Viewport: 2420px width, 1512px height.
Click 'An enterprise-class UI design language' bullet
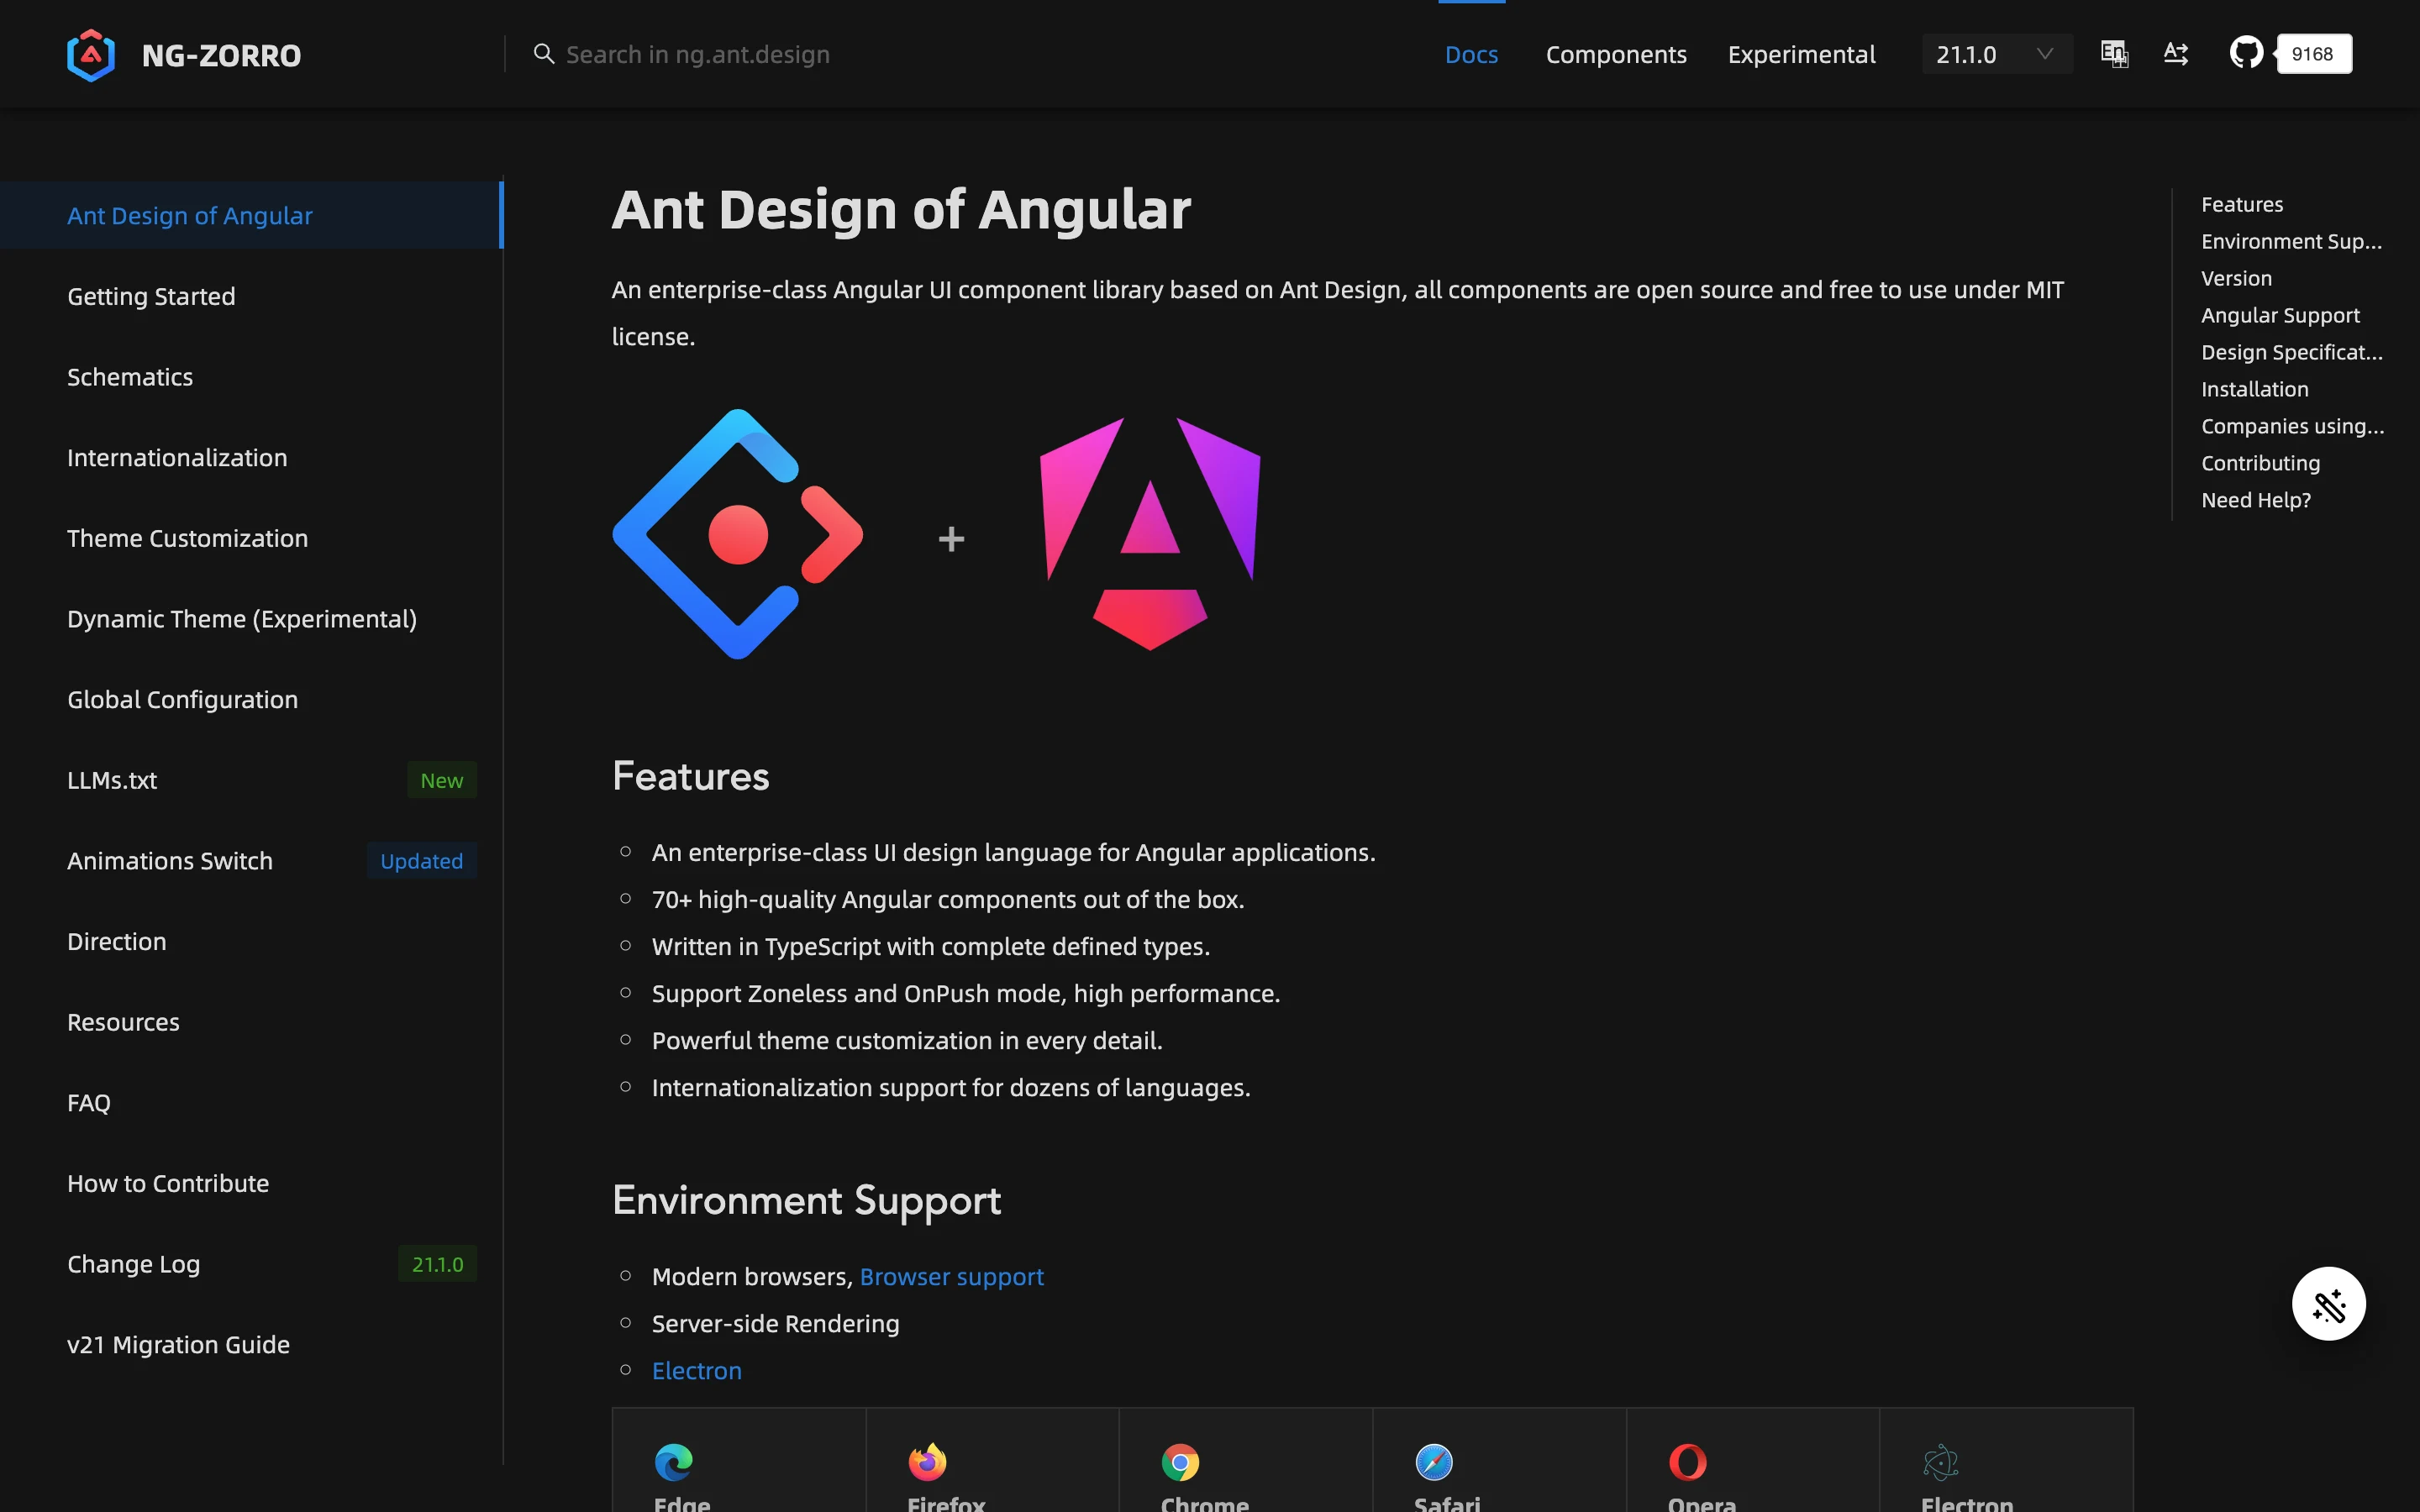pos(1014,852)
